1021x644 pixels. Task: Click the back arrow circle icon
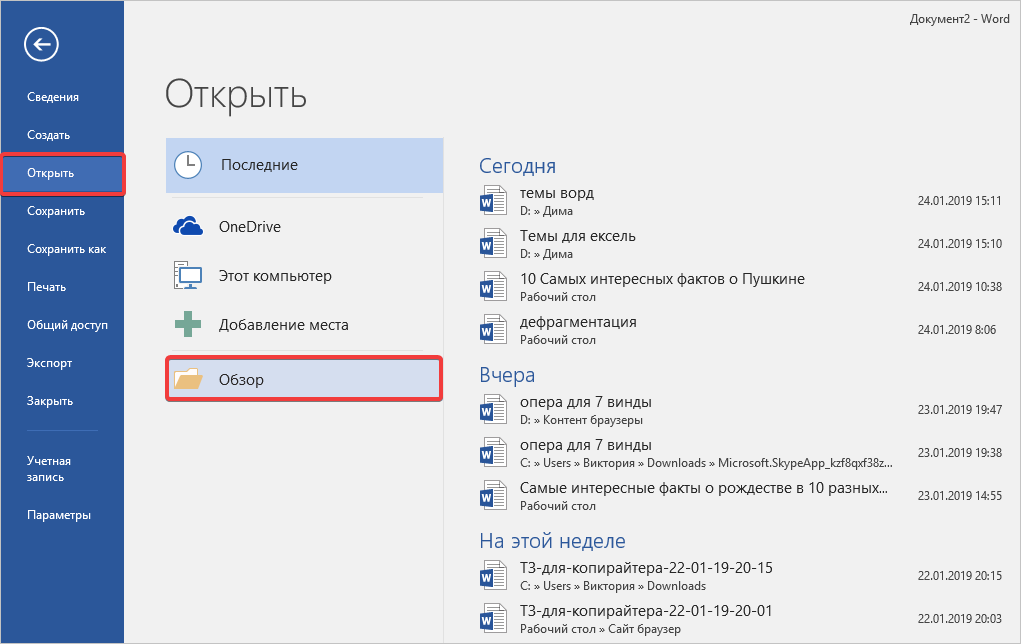click(x=43, y=44)
